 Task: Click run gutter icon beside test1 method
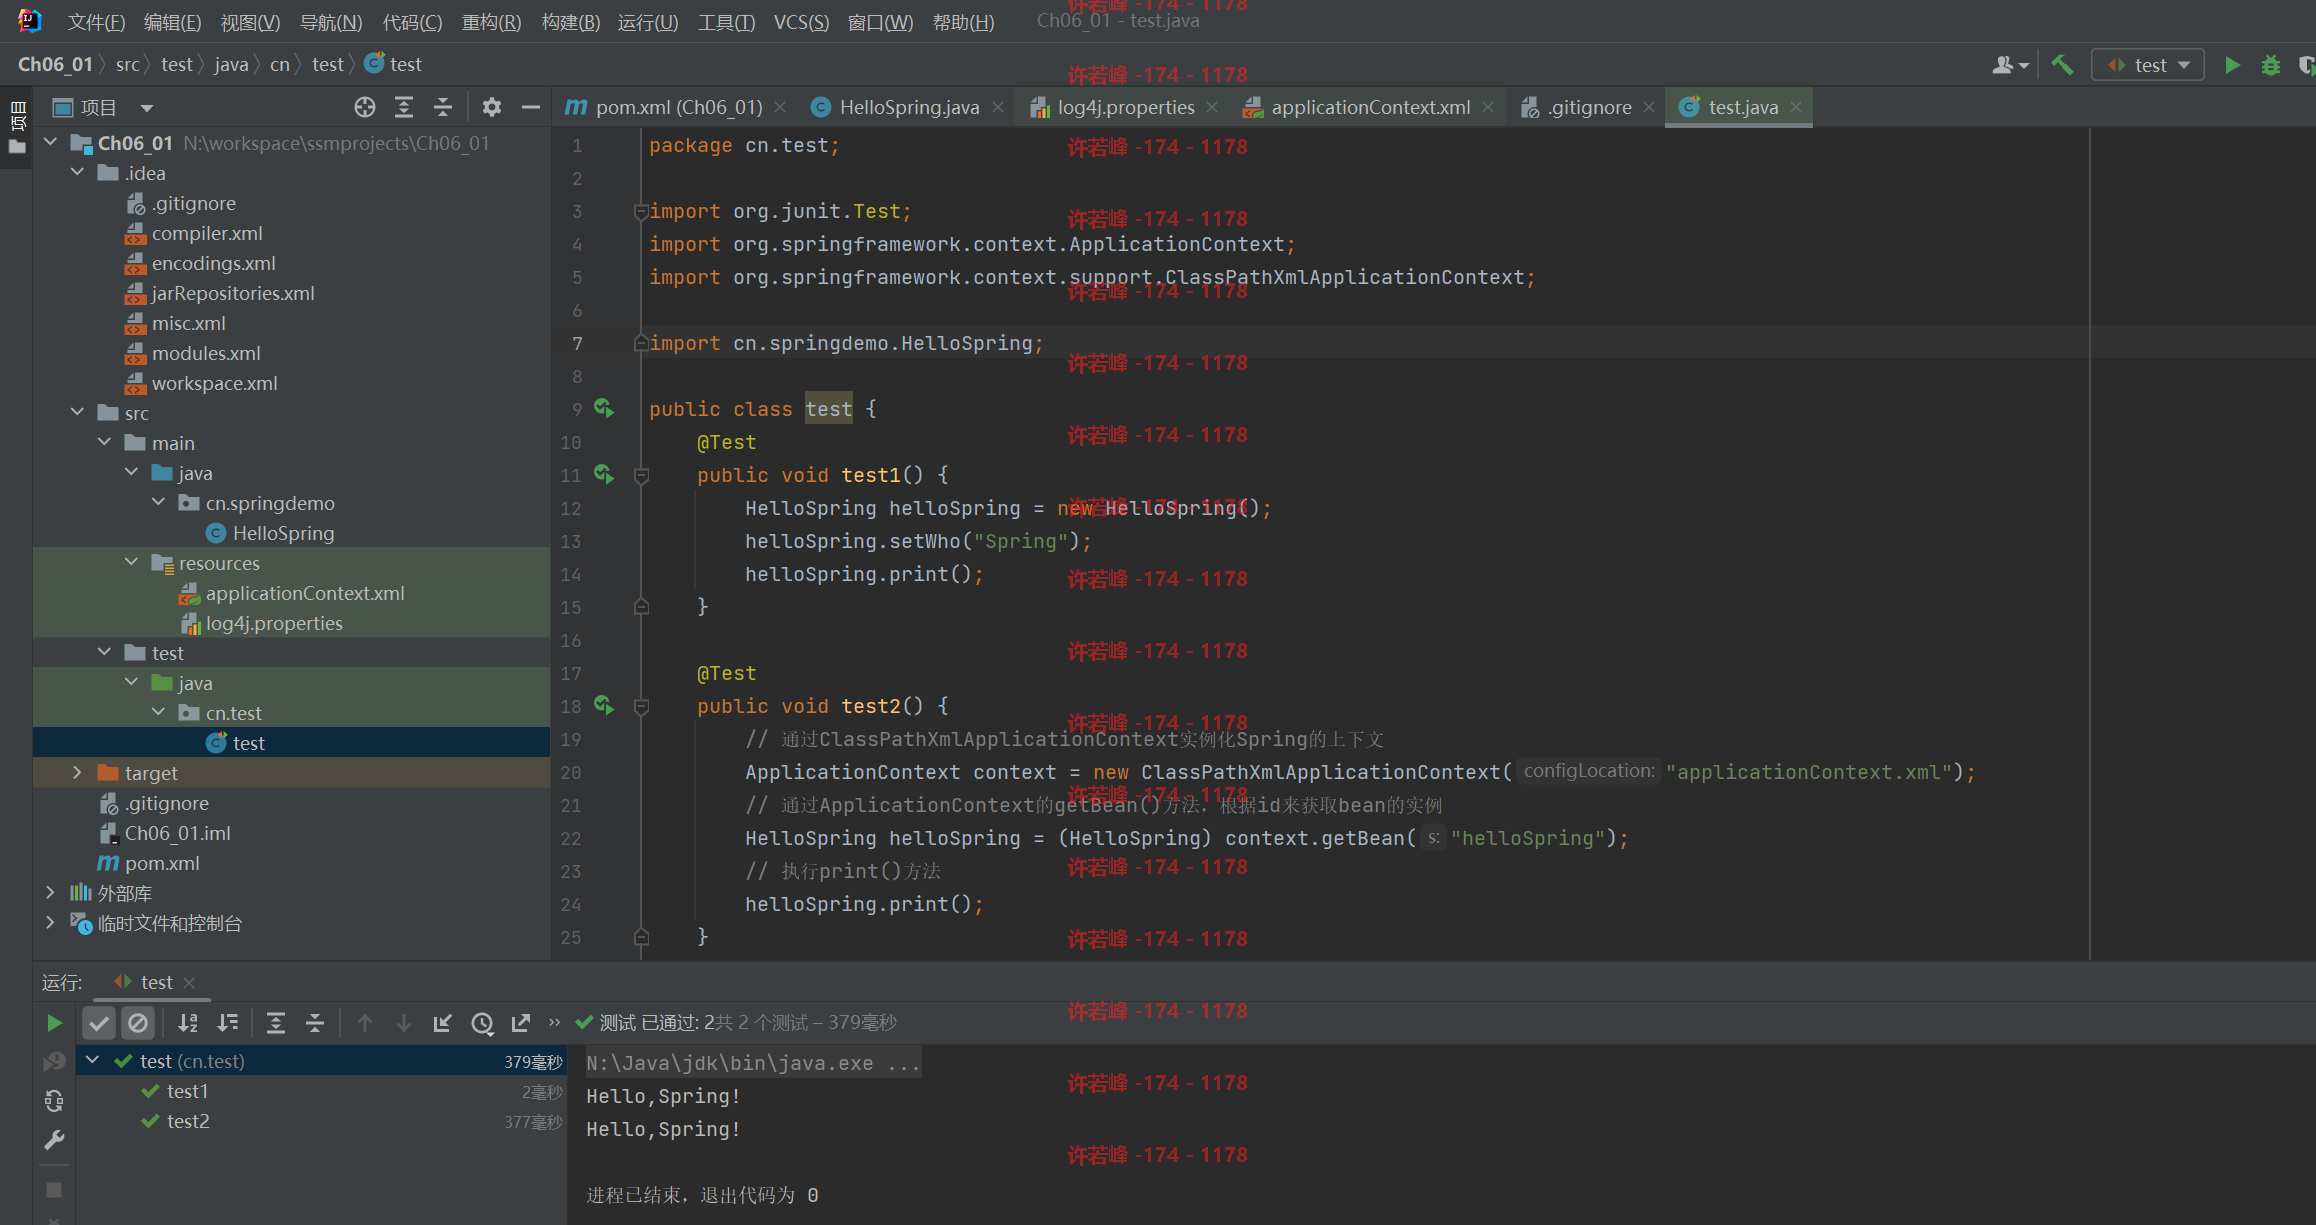[x=604, y=474]
